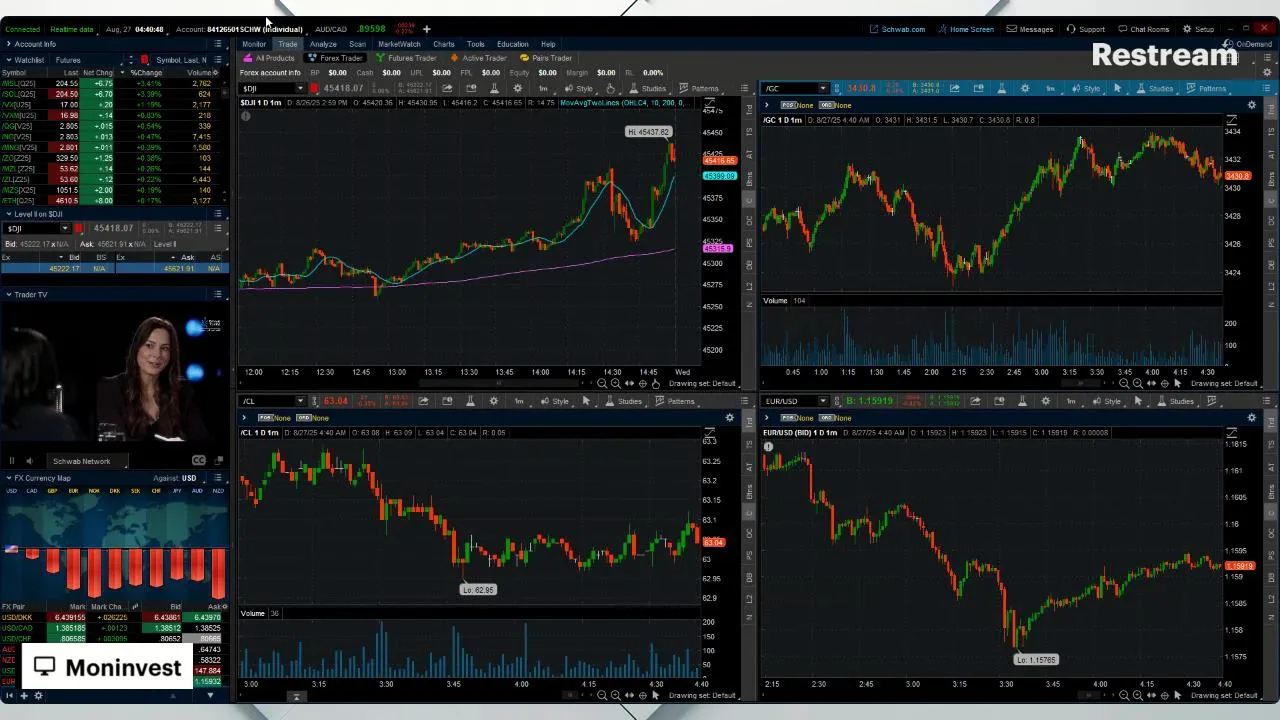Open Chat Rooms
Screen dimensions: 1280x720
pos(1143,29)
